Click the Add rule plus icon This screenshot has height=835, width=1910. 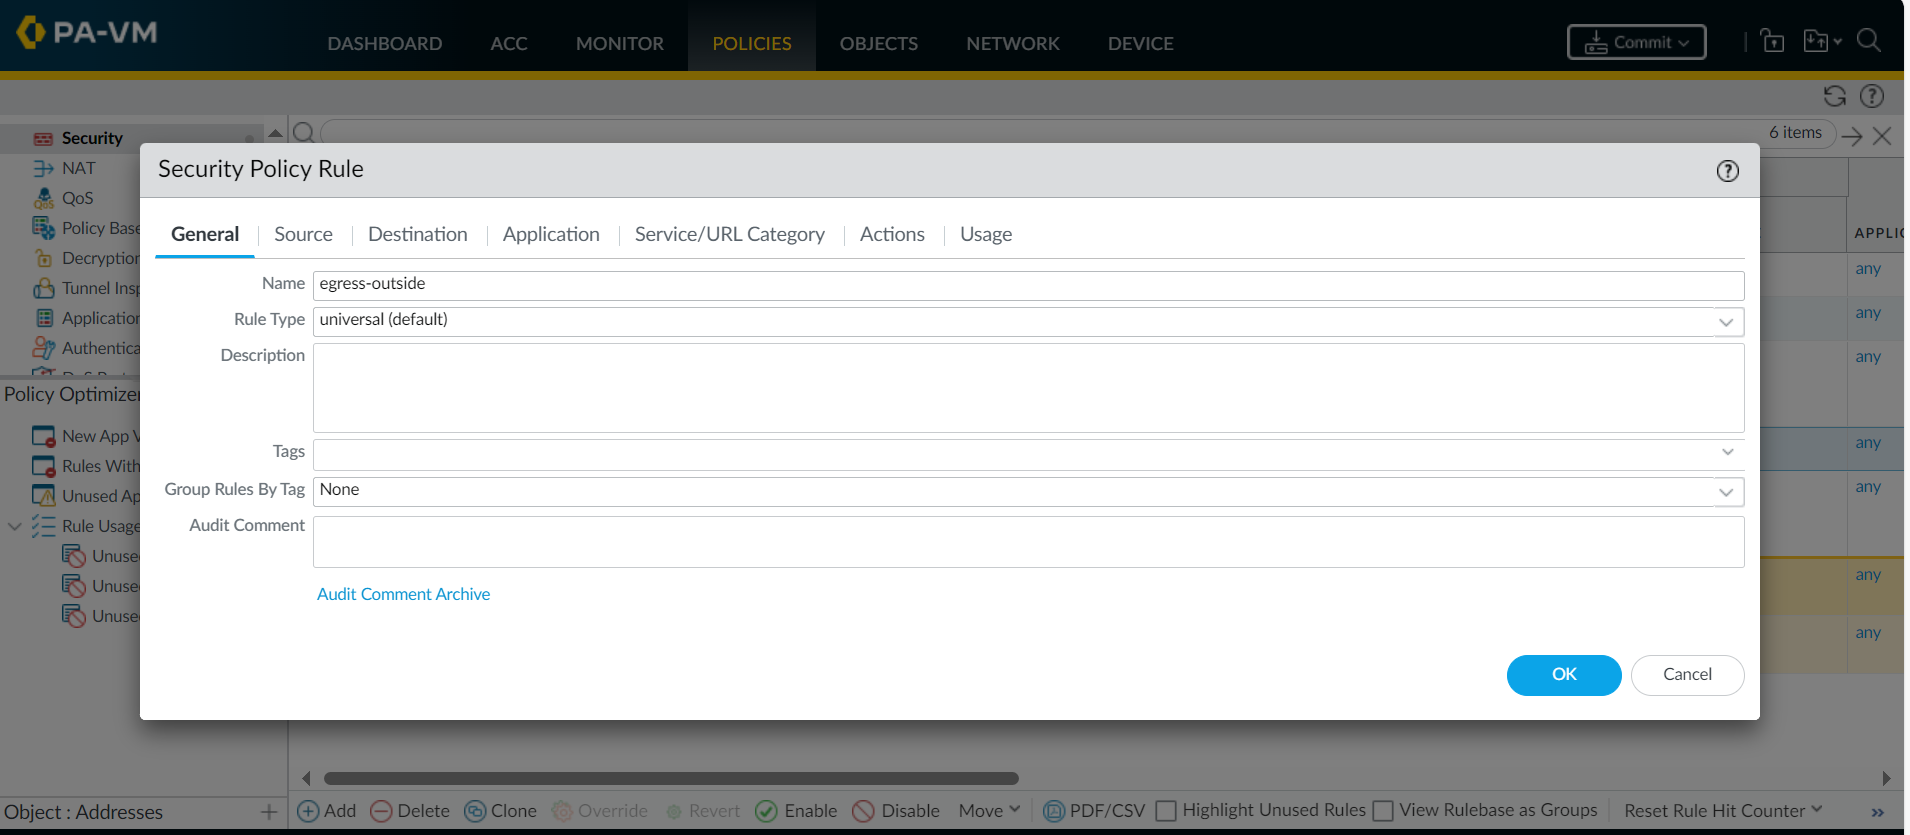click(309, 811)
